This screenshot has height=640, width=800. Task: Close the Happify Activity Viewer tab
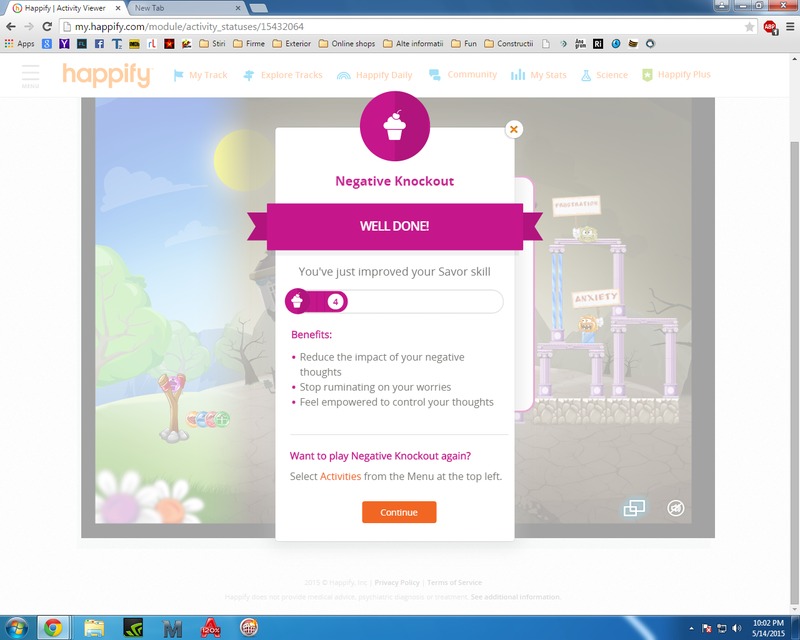(x=118, y=8)
